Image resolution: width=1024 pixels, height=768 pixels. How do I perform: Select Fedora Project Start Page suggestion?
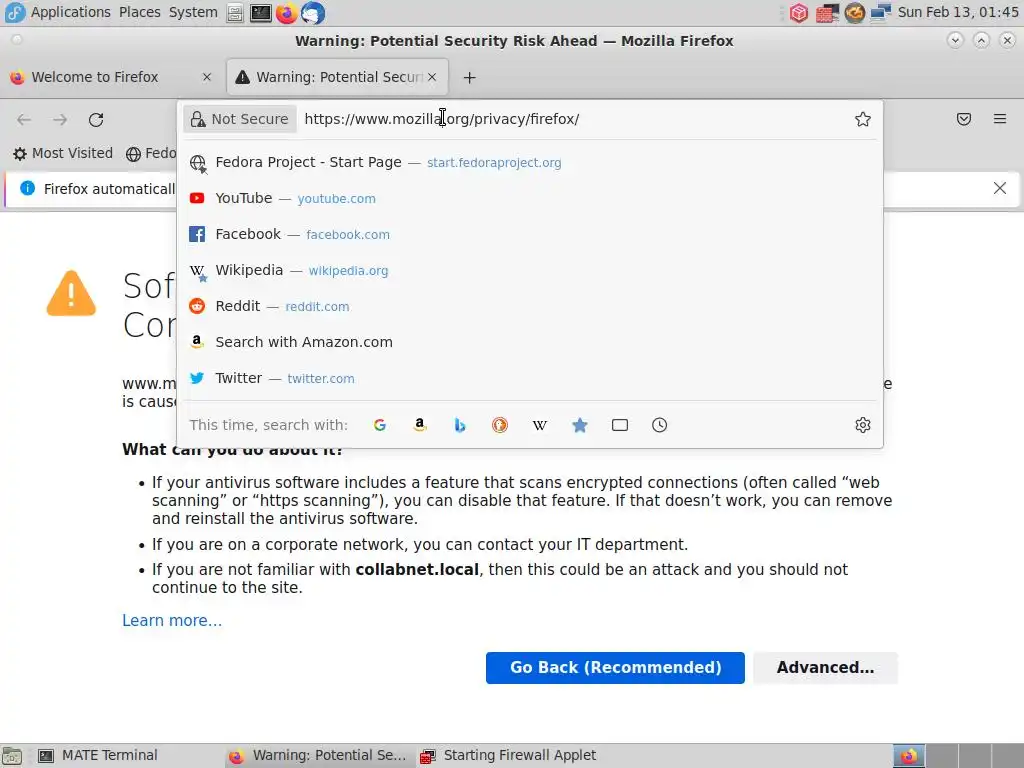point(530,163)
